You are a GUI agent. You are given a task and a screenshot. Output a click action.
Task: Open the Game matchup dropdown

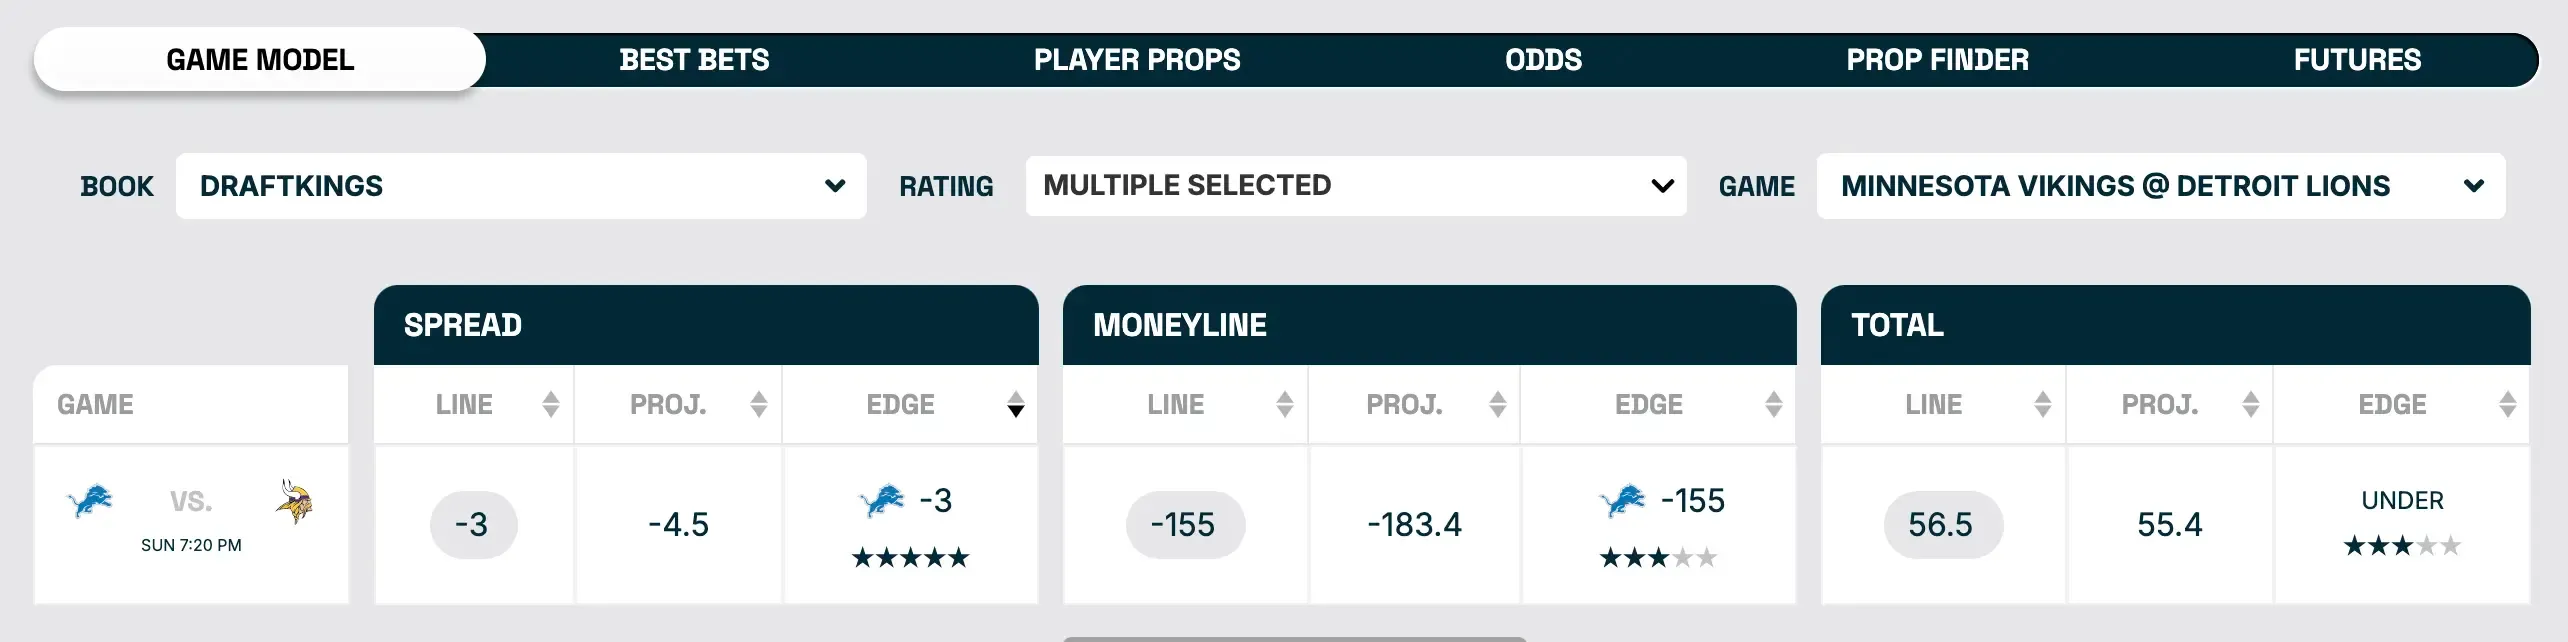(2160, 186)
